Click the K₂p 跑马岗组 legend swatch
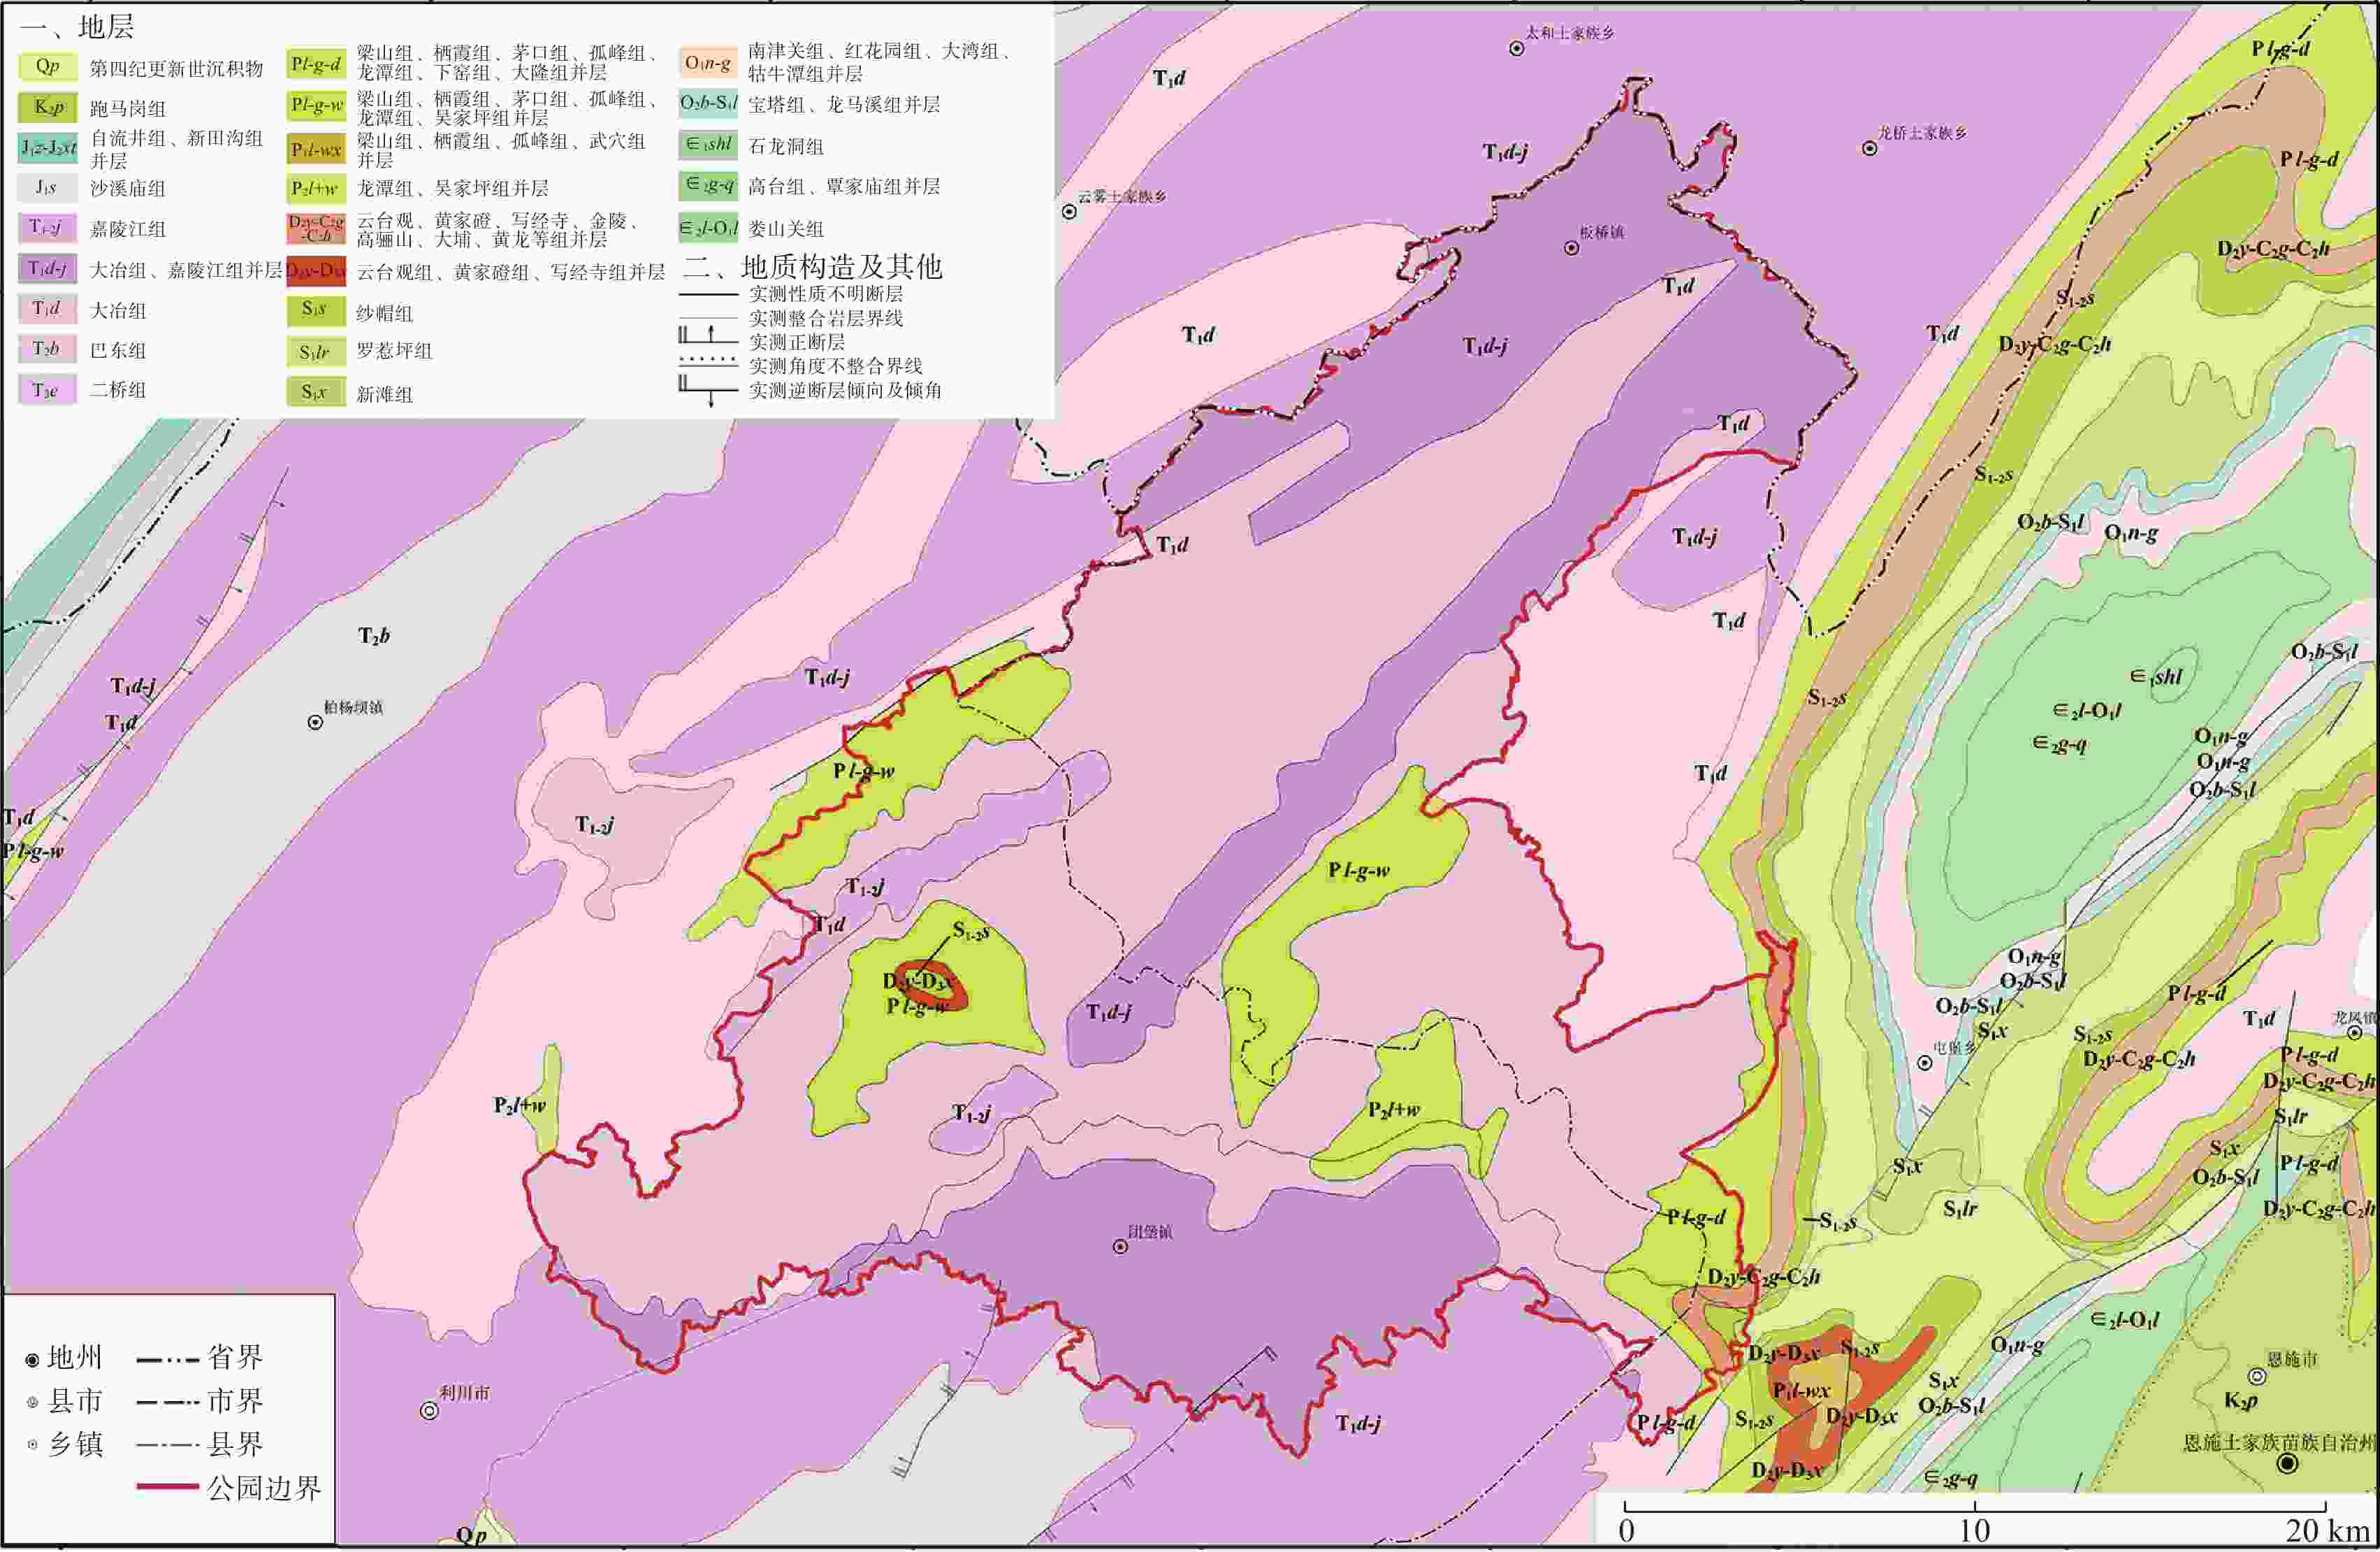Image resolution: width=2380 pixels, height=1552 pixels. [47, 107]
